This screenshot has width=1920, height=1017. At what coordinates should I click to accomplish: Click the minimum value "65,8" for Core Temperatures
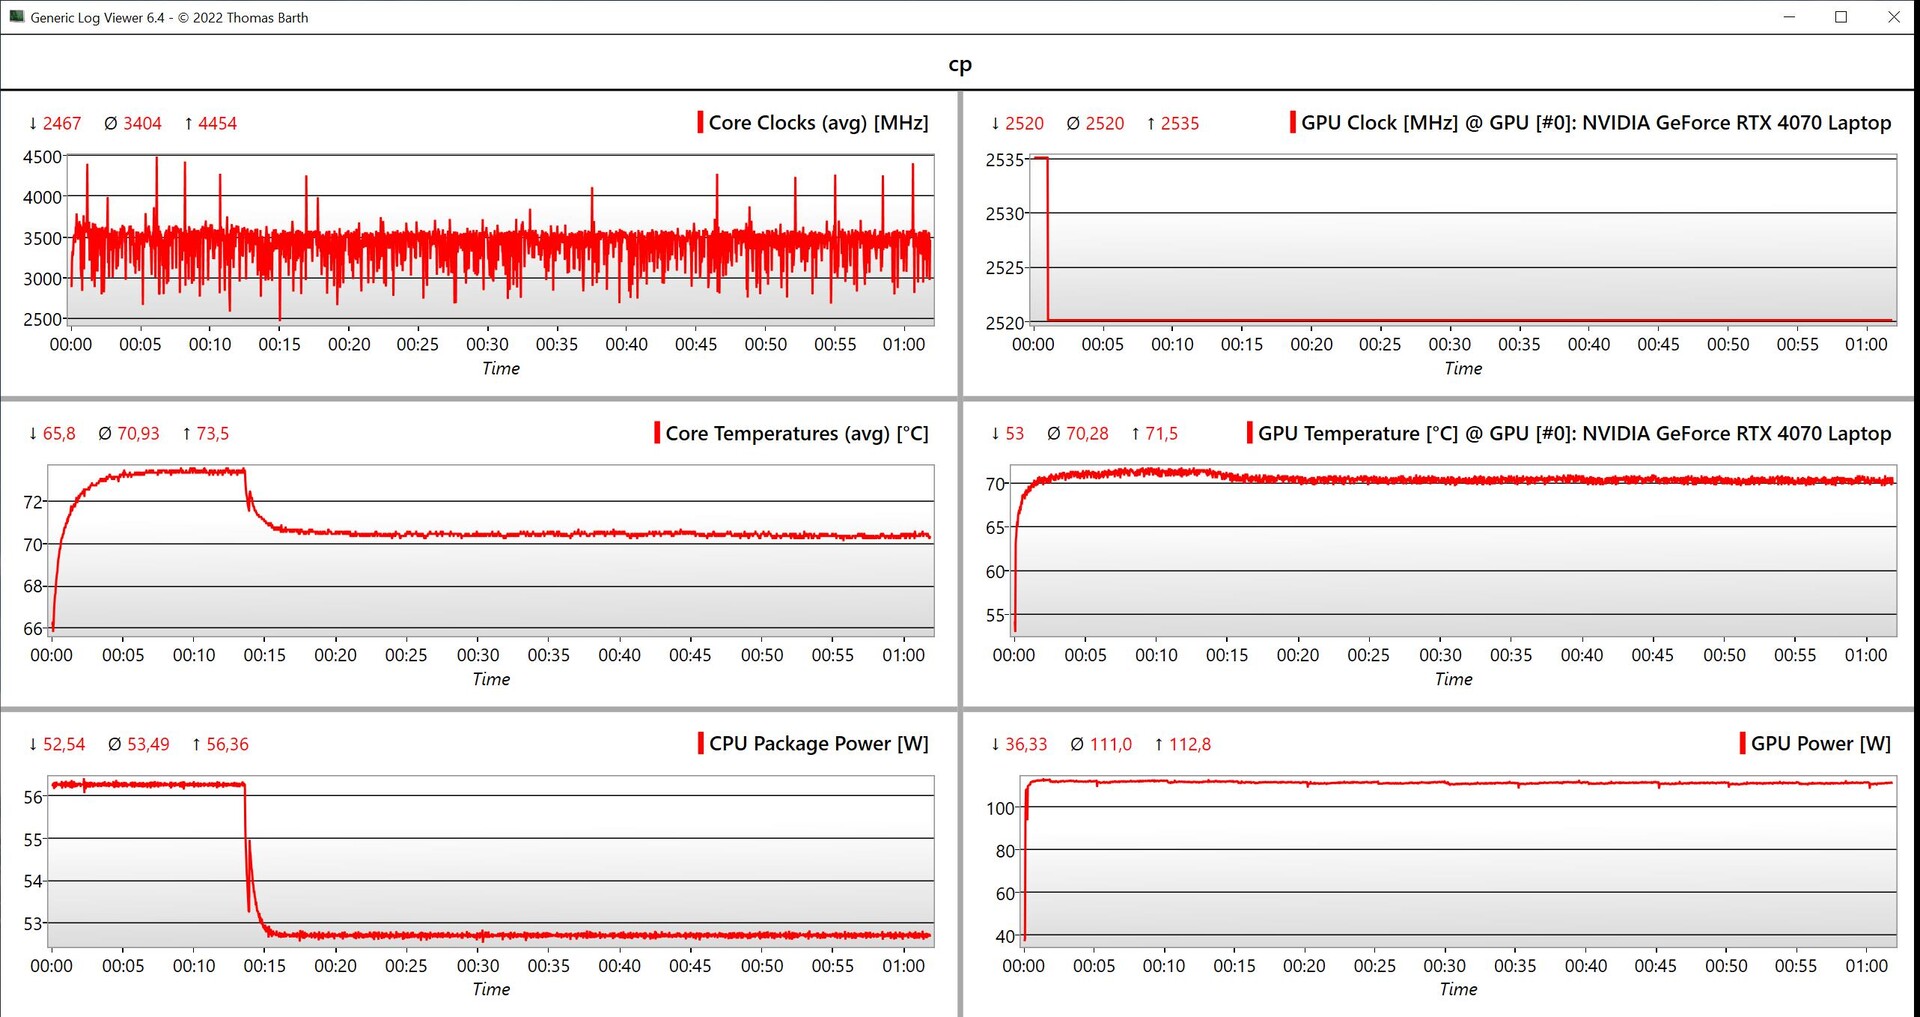59,434
